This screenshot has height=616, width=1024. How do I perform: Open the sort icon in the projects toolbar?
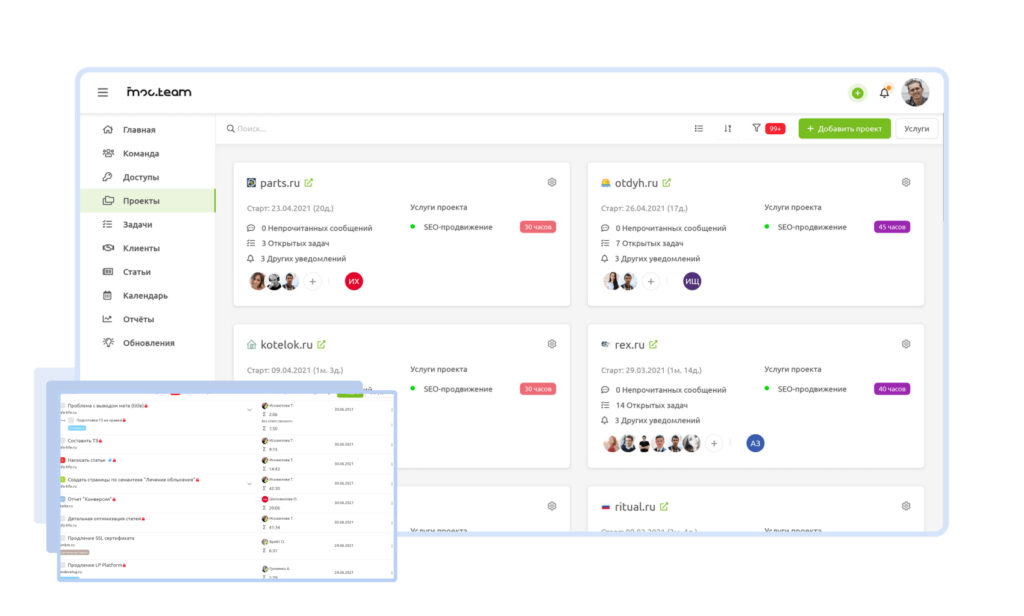click(x=727, y=128)
